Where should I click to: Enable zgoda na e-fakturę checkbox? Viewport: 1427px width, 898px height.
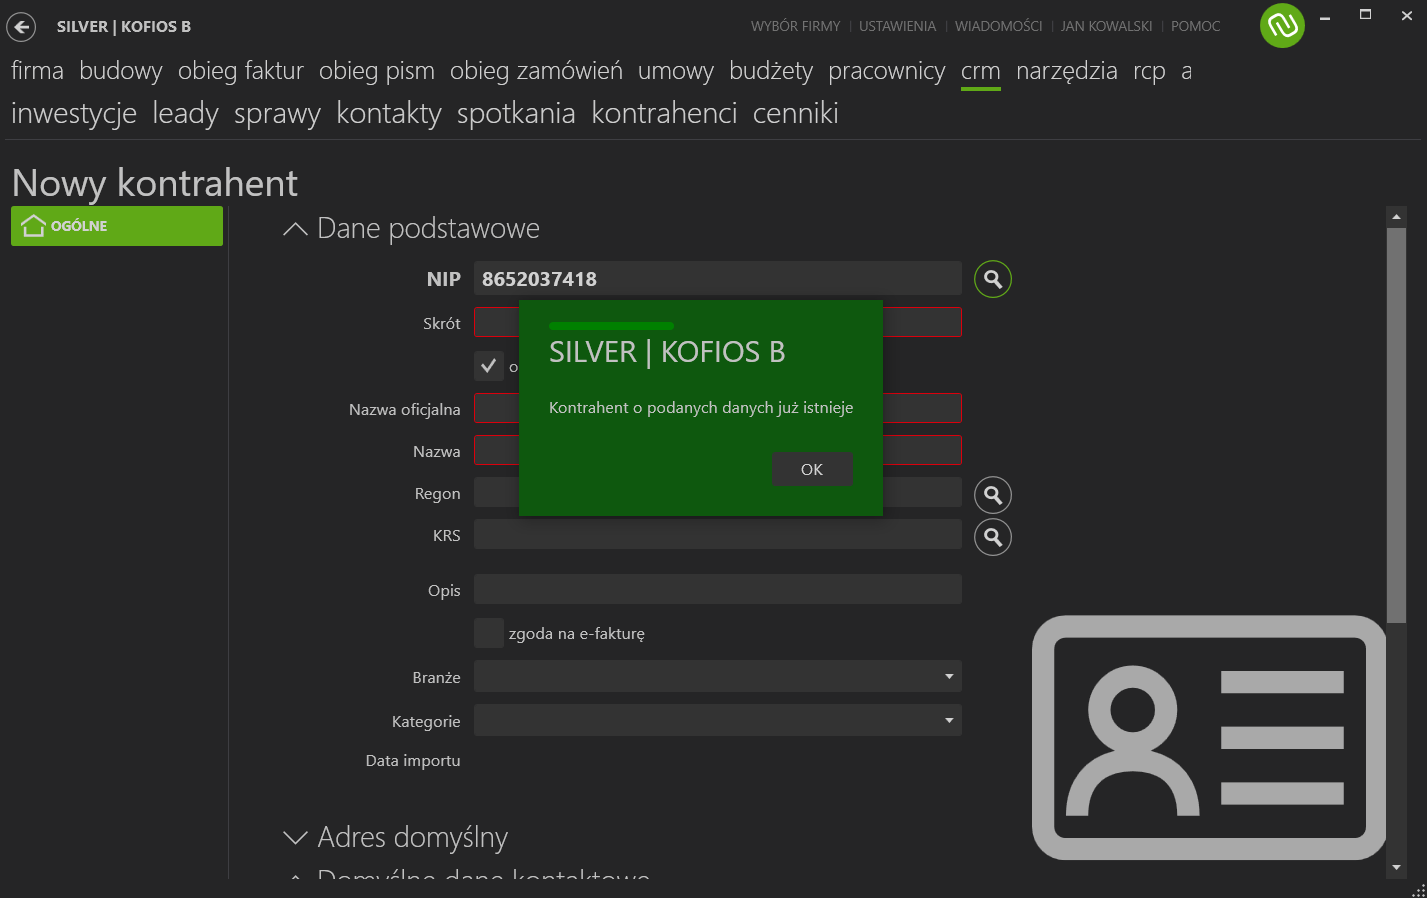pyautogui.click(x=488, y=633)
